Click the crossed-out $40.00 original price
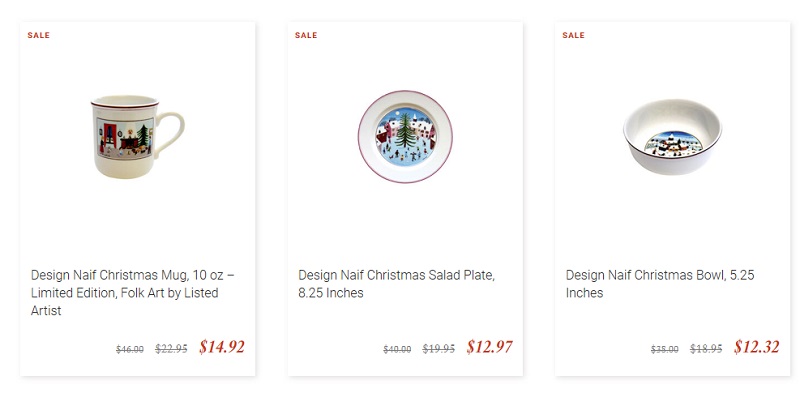Screen dimensions: 800x393 (397, 350)
